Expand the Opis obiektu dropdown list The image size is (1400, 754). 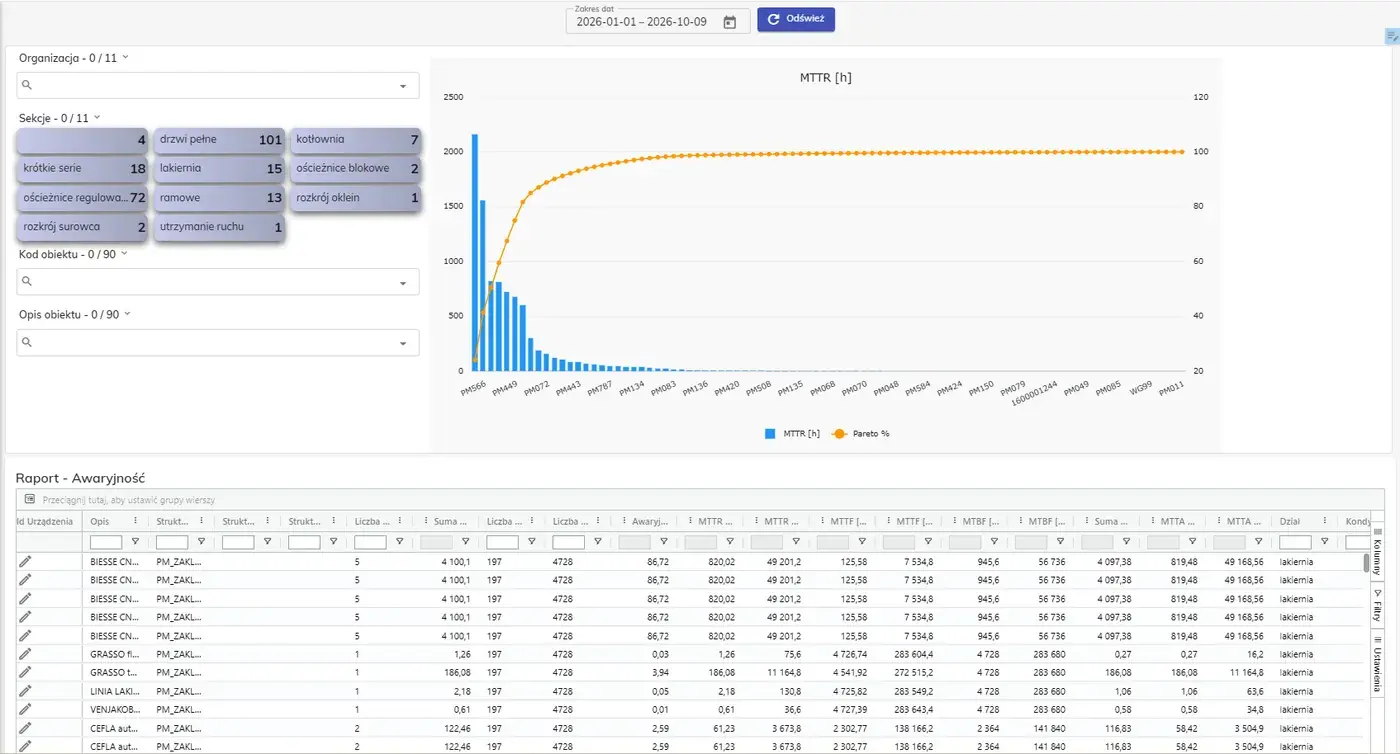(x=403, y=343)
